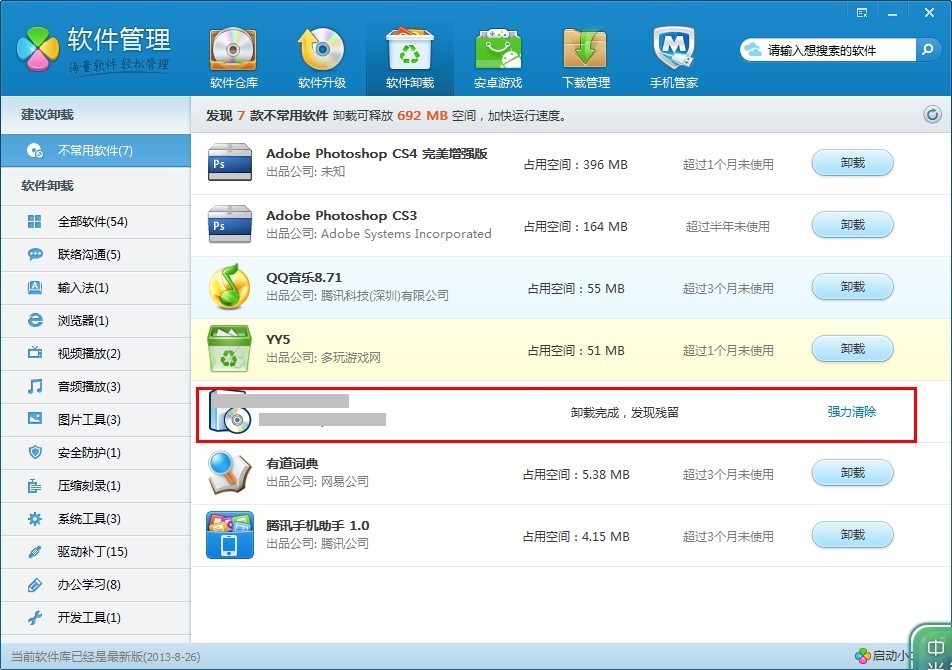The image size is (952, 670).
Task: Uninstall Adobe Photoshop CS3
Action: point(852,225)
